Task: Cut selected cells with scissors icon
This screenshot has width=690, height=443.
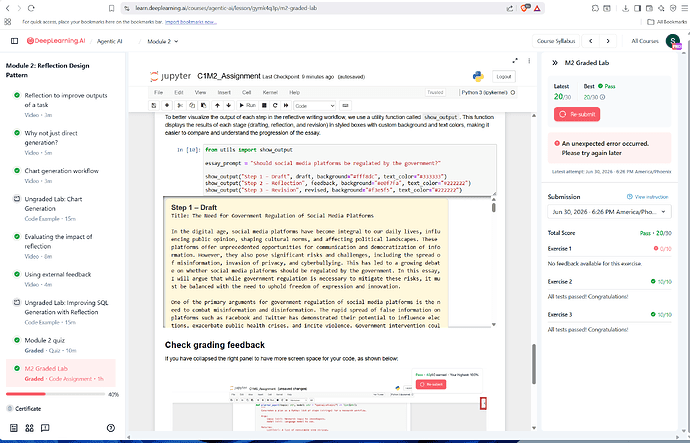Action: pos(180,106)
